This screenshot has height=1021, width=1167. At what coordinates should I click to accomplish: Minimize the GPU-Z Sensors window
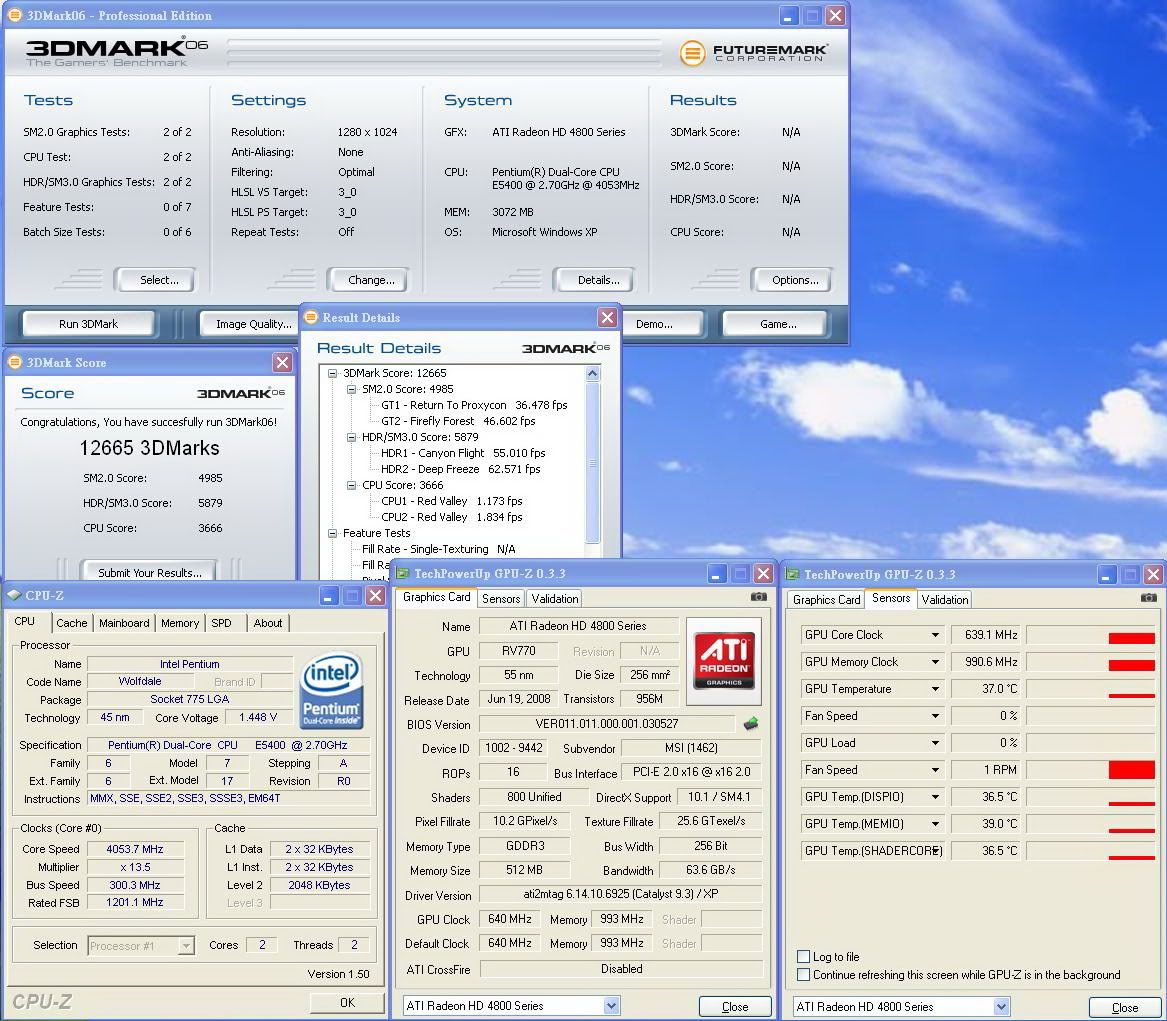coord(1107,574)
